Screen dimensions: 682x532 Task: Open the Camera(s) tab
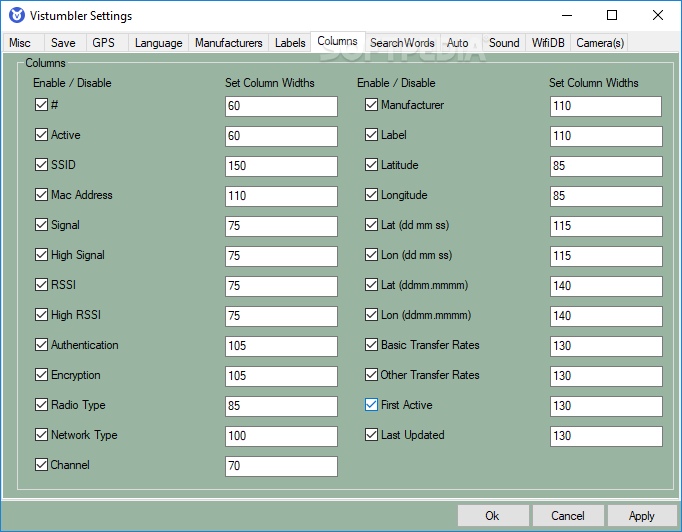pos(600,43)
